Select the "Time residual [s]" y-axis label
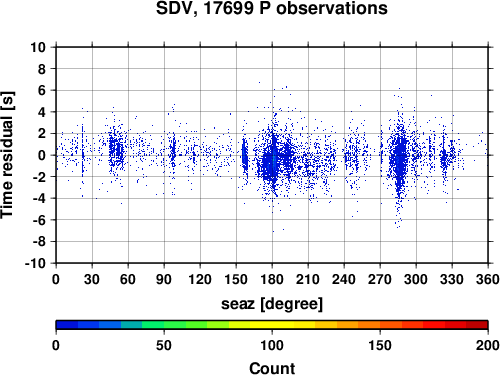The width and height of the screenshot is (500, 375). (x=7, y=155)
